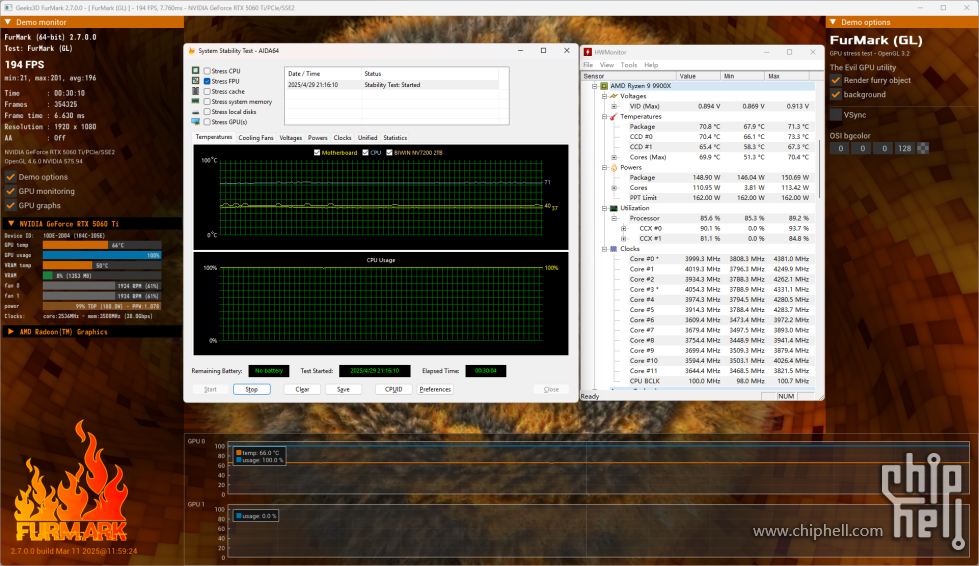This screenshot has width=979, height=566.
Task: Click the Stress CPU chip icon
Action: point(195,71)
